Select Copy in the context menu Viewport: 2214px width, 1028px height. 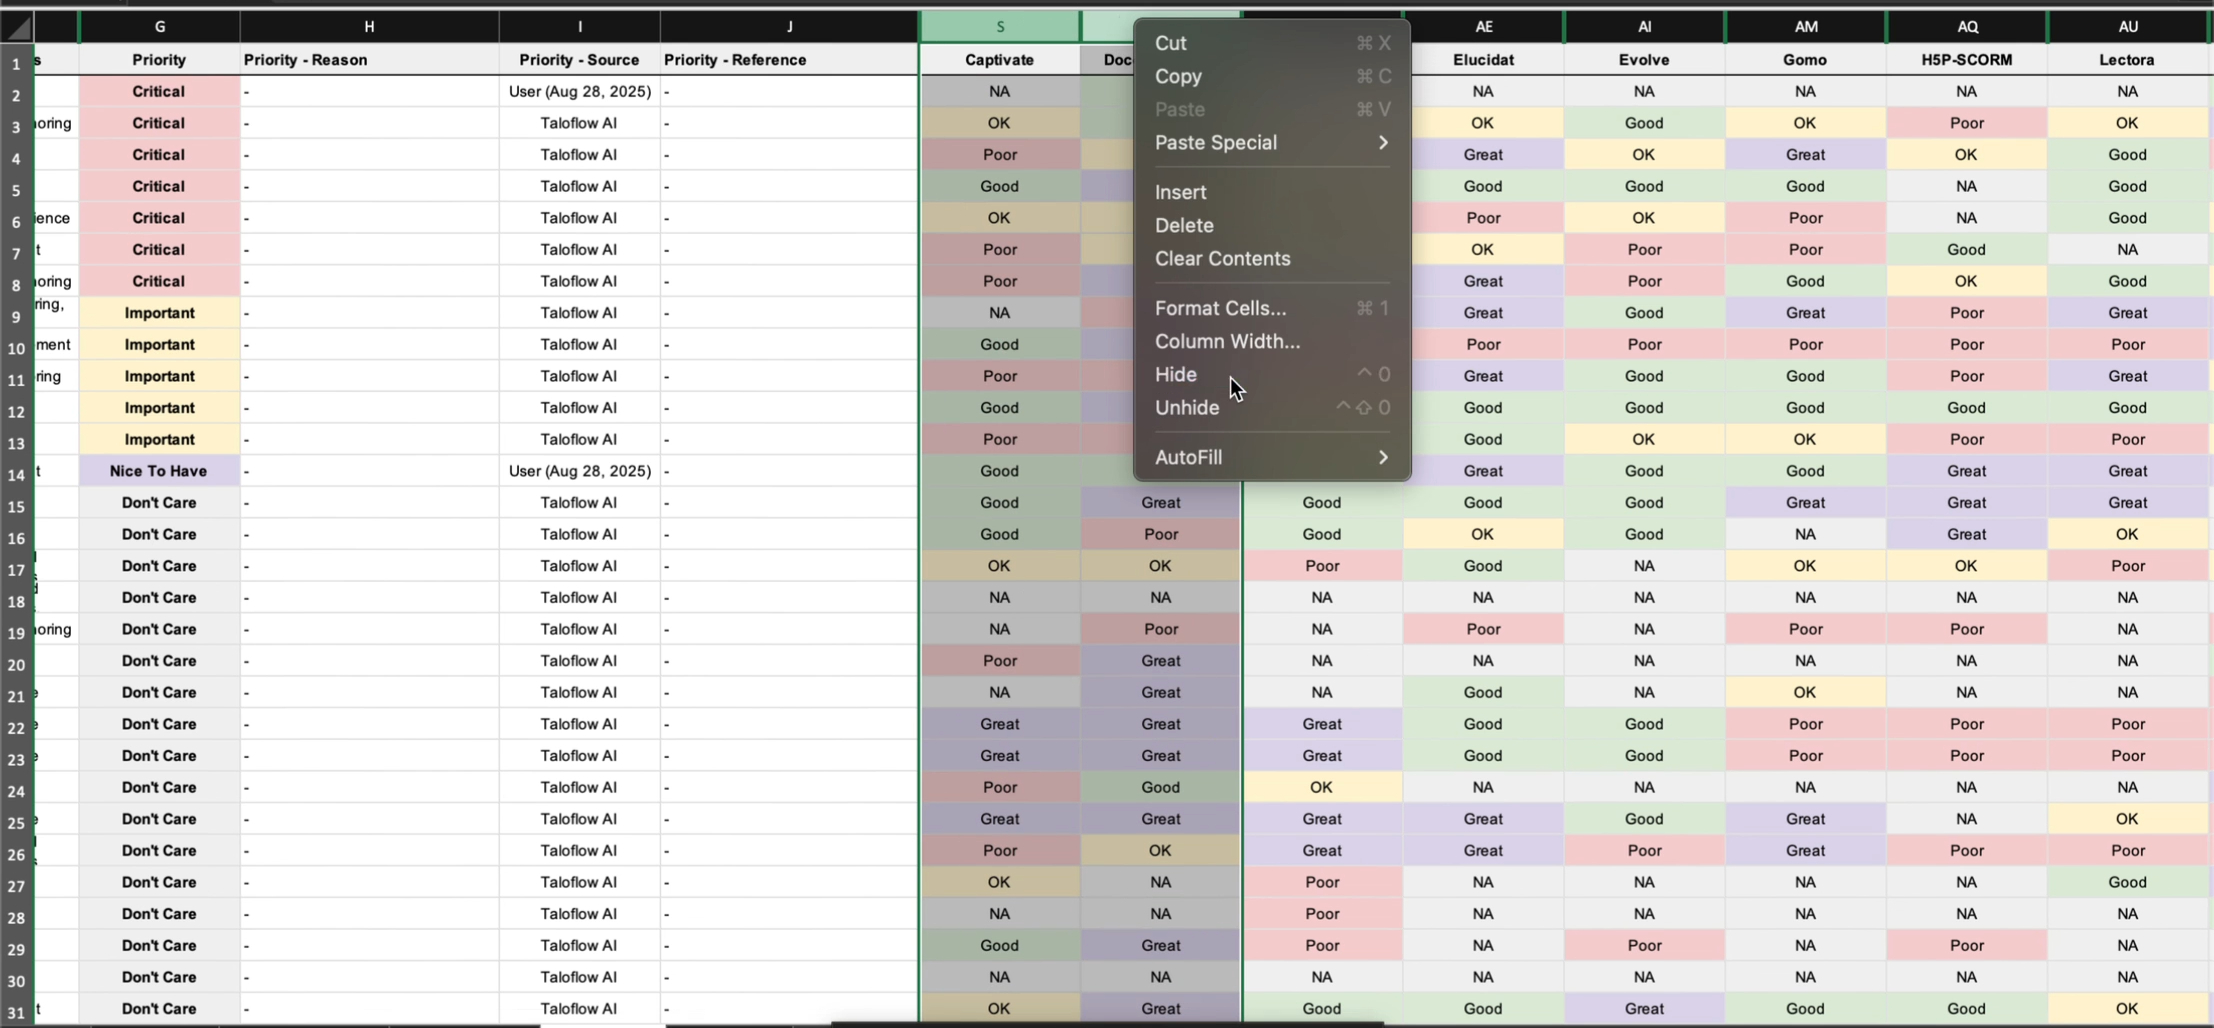coord(1178,76)
